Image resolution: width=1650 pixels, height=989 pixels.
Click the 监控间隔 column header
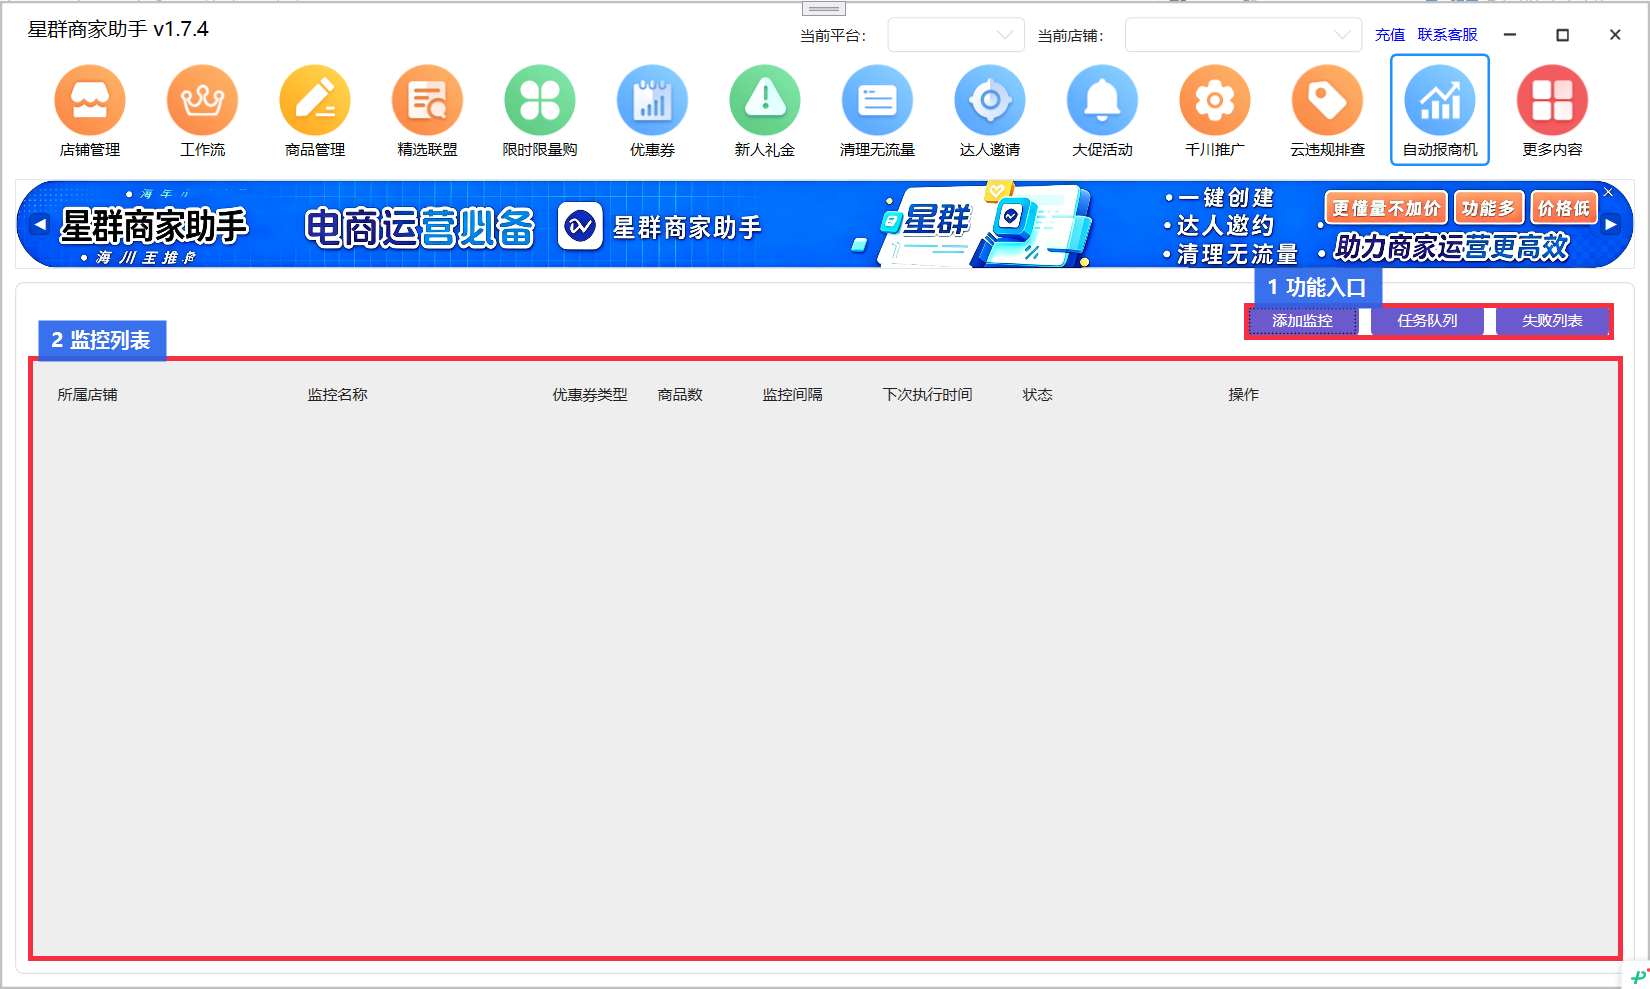[792, 395]
